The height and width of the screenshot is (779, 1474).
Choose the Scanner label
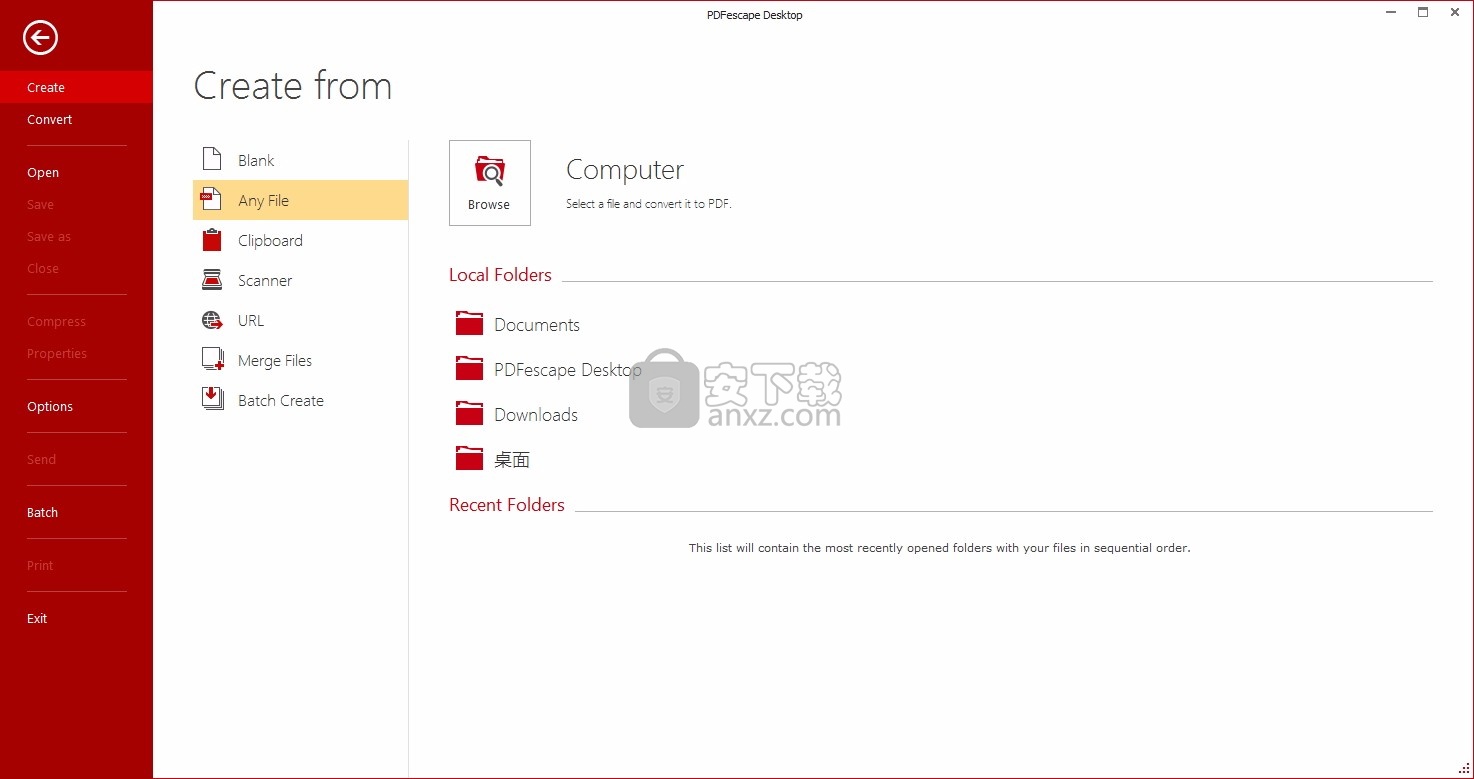[x=265, y=280]
